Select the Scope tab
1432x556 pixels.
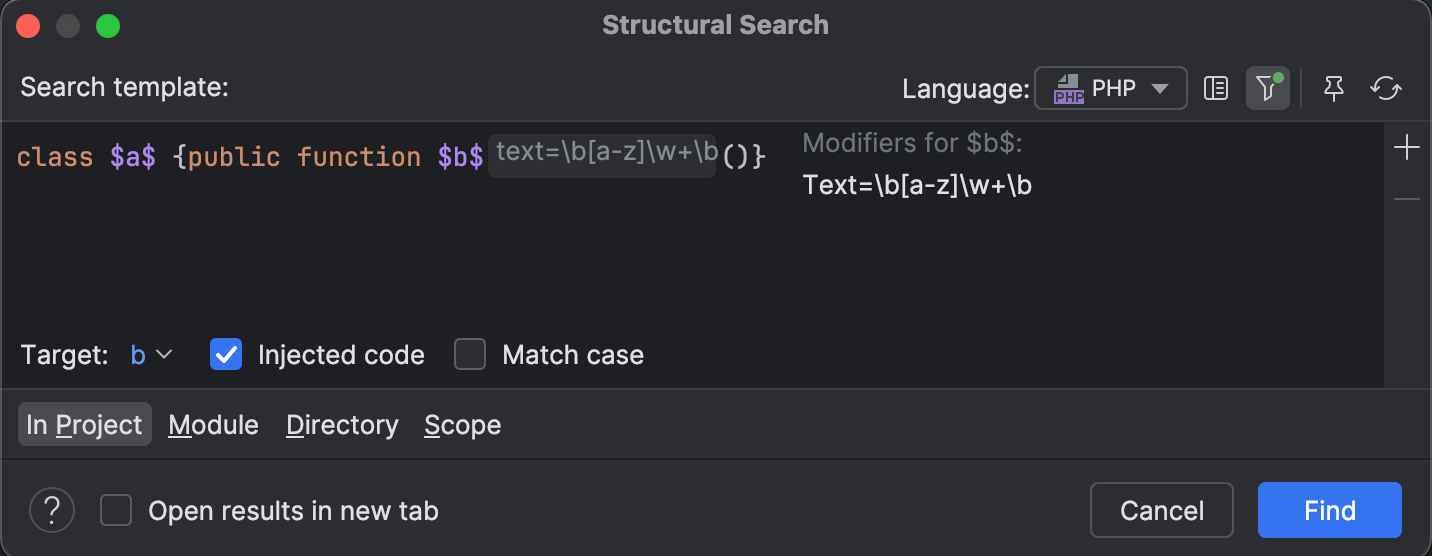462,425
